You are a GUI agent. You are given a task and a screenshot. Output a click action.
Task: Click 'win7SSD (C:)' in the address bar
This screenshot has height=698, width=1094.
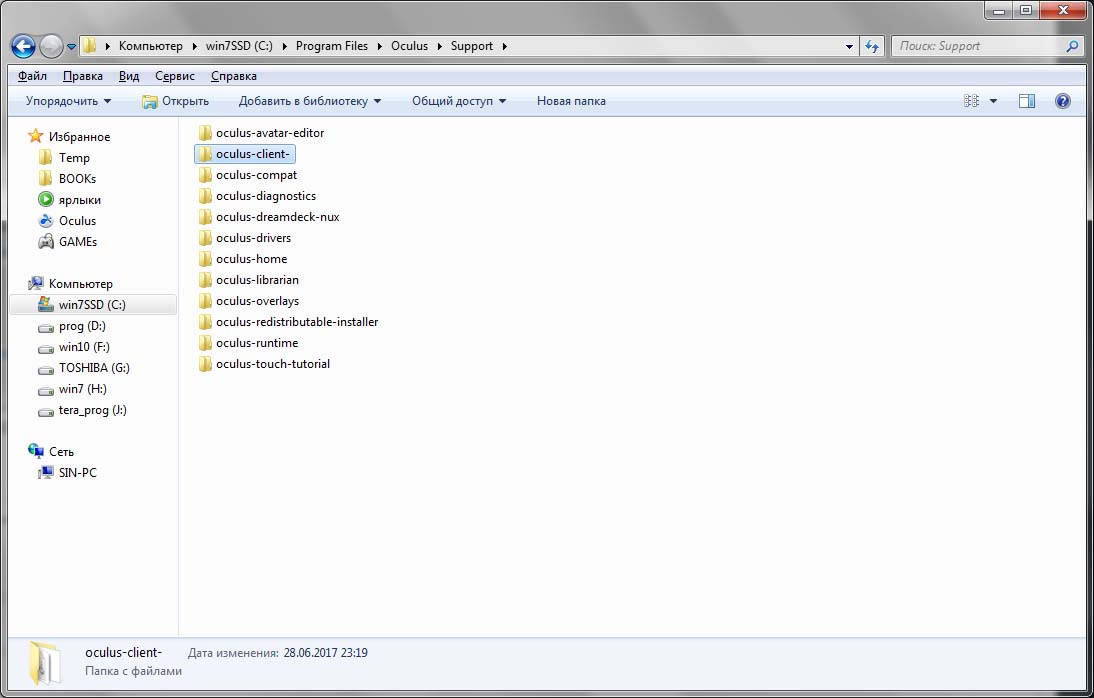[x=239, y=46]
